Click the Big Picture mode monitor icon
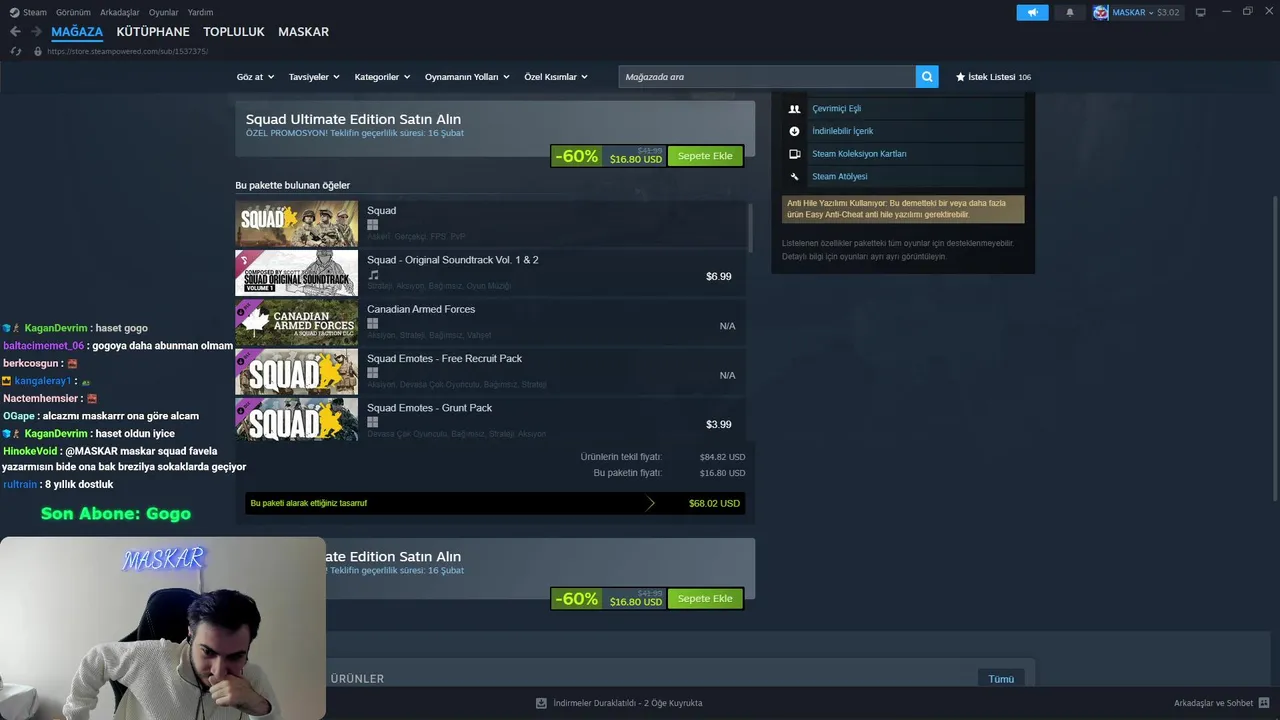1280x720 pixels. (x=1200, y=12)
